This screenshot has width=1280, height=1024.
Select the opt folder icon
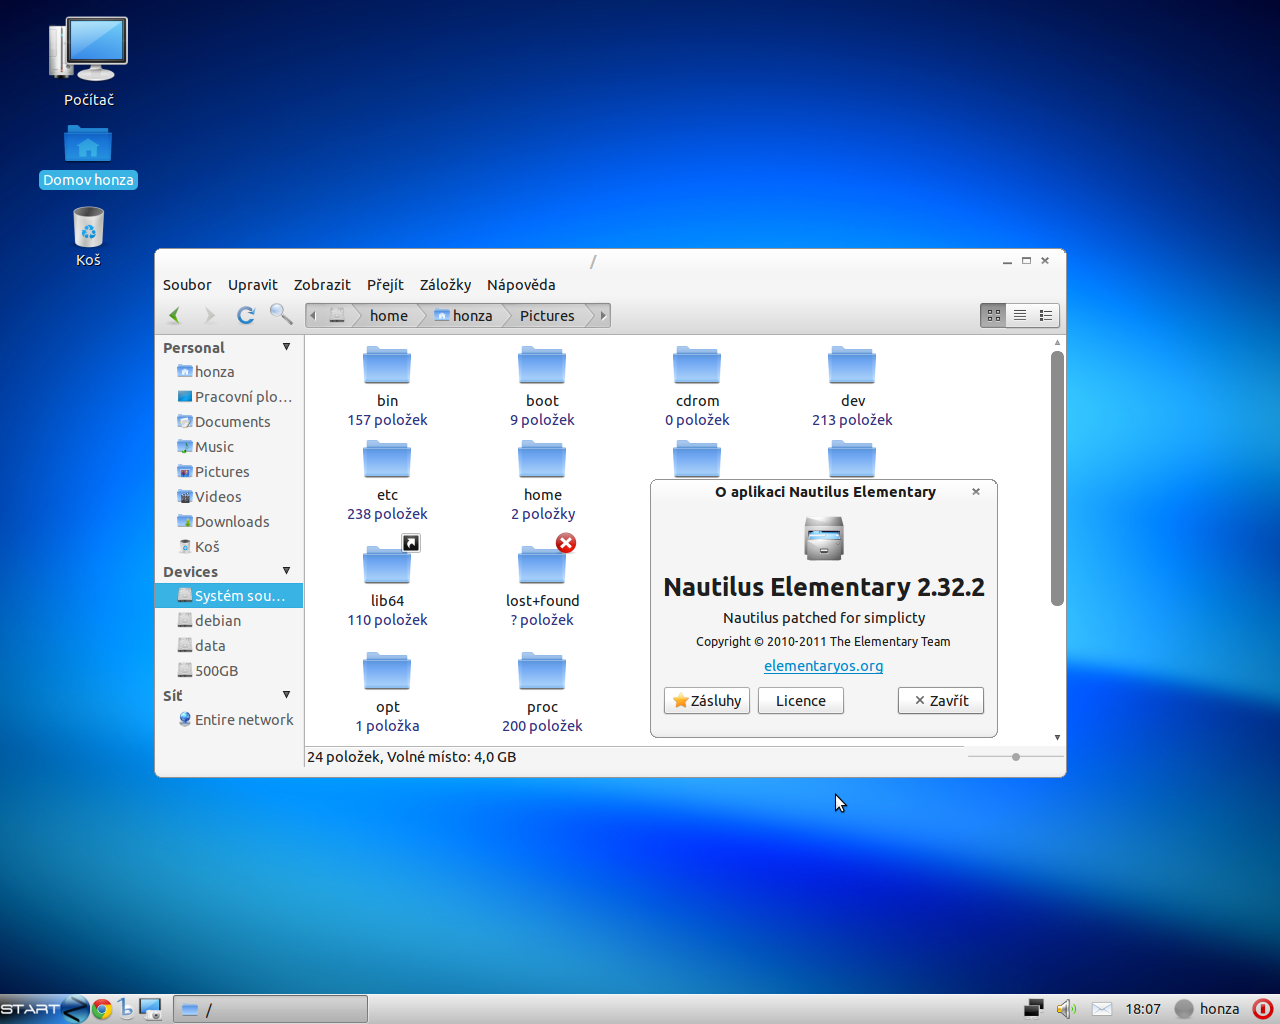pos(387,670)
